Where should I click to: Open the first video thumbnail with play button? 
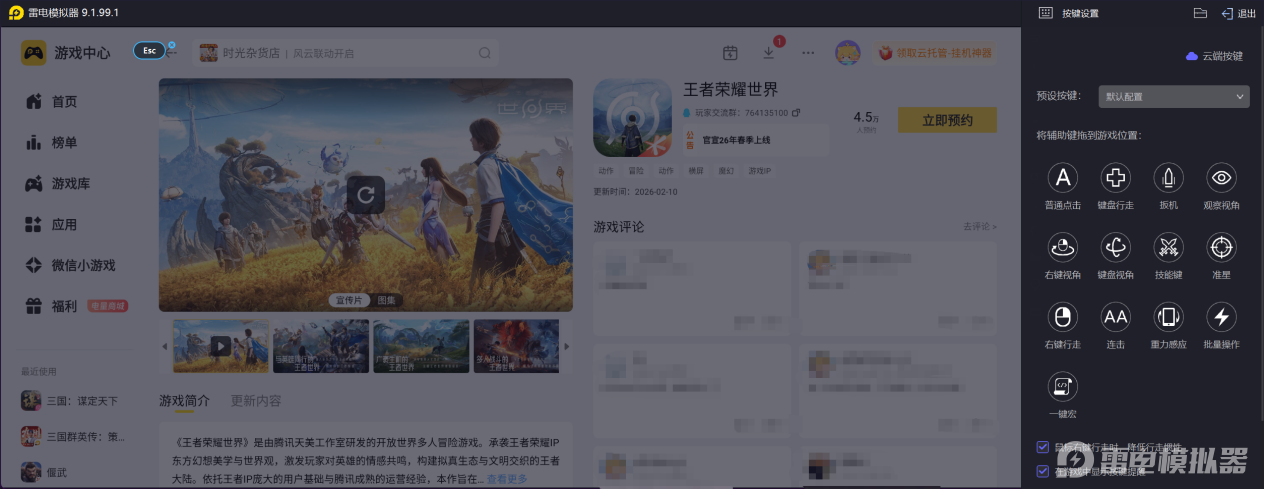[x=220, y=346]
